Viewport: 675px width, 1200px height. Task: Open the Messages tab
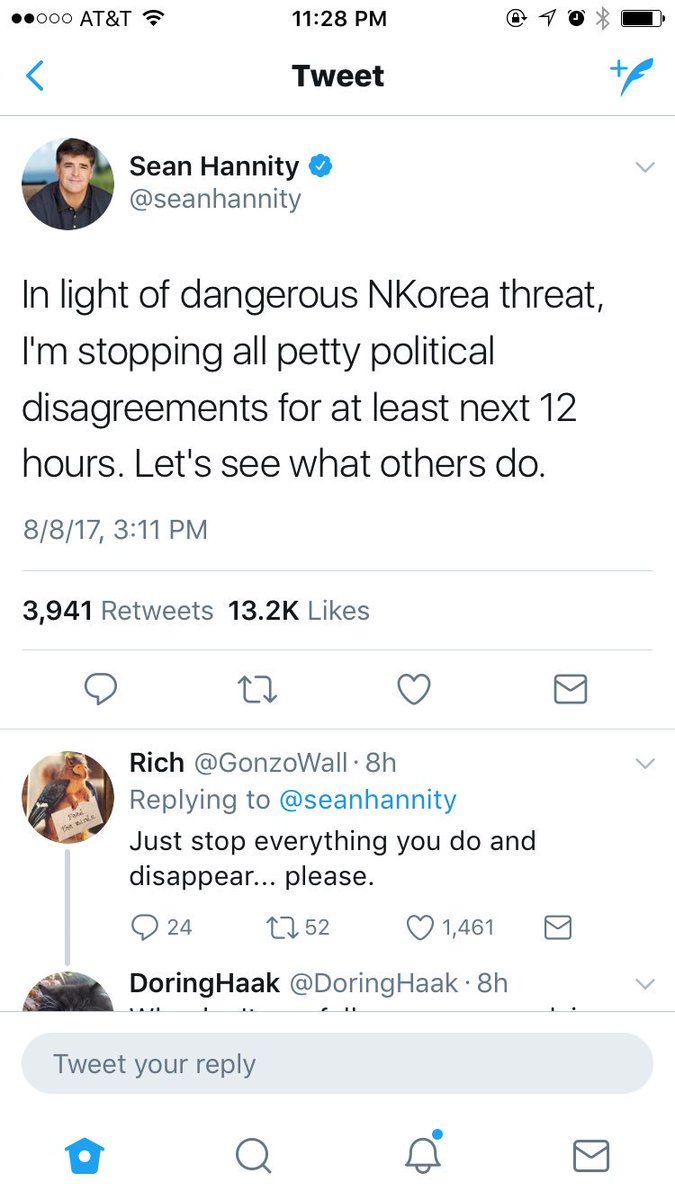click(x=591, y=1156)
